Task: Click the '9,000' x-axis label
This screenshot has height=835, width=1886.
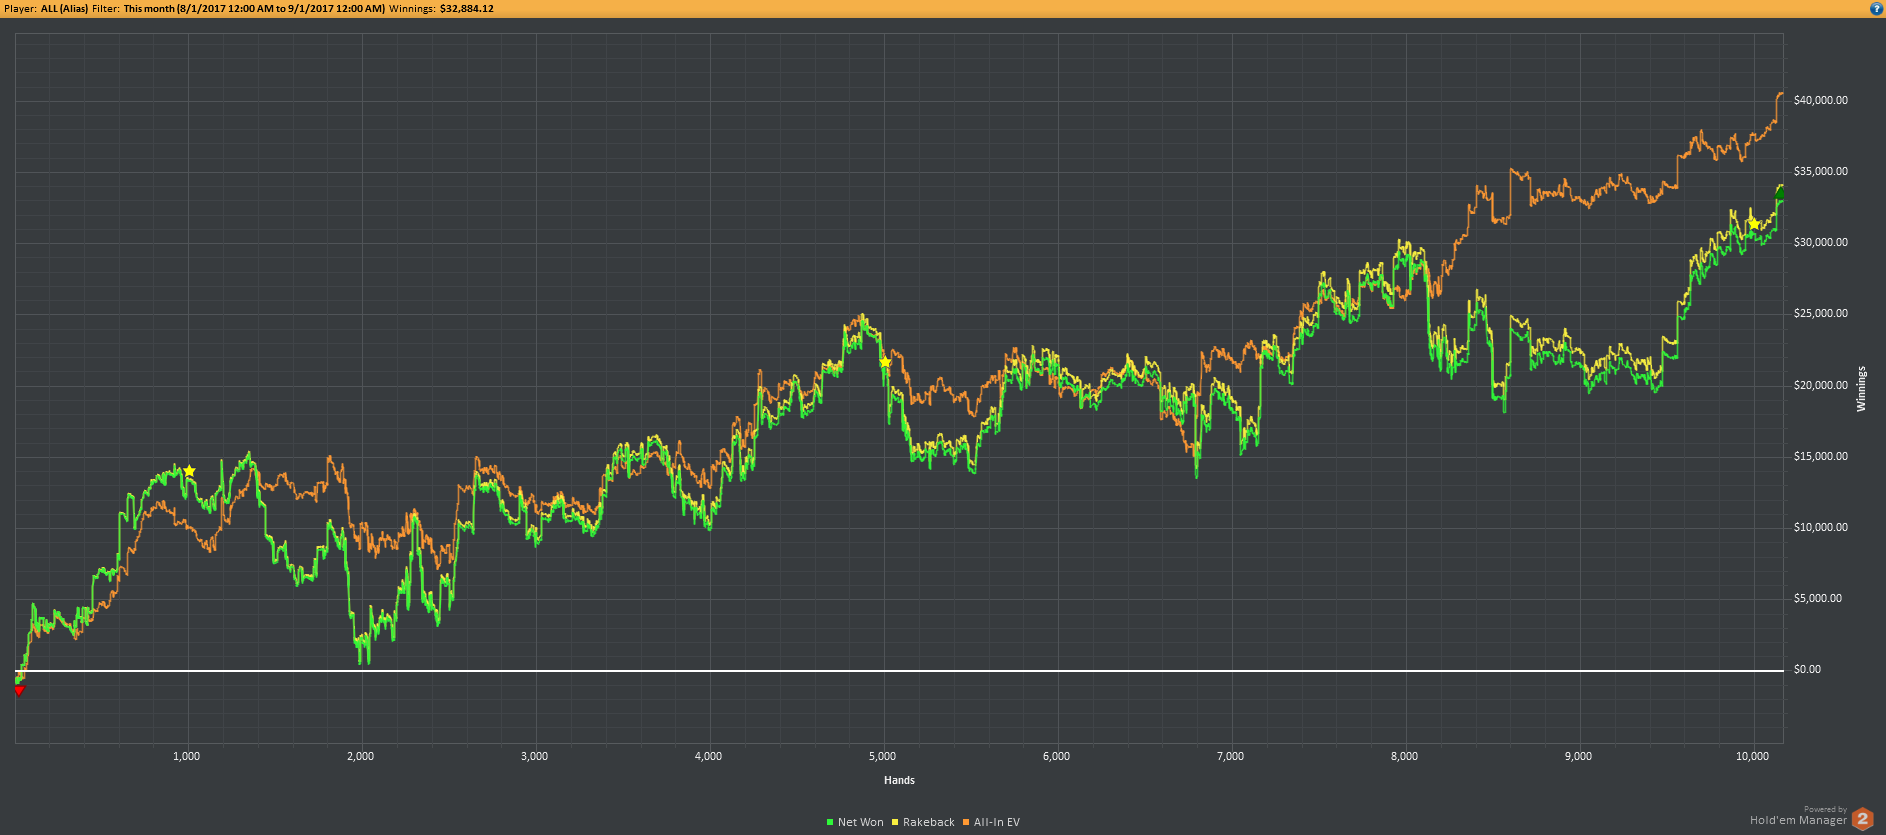Action: pos(1579,756)
